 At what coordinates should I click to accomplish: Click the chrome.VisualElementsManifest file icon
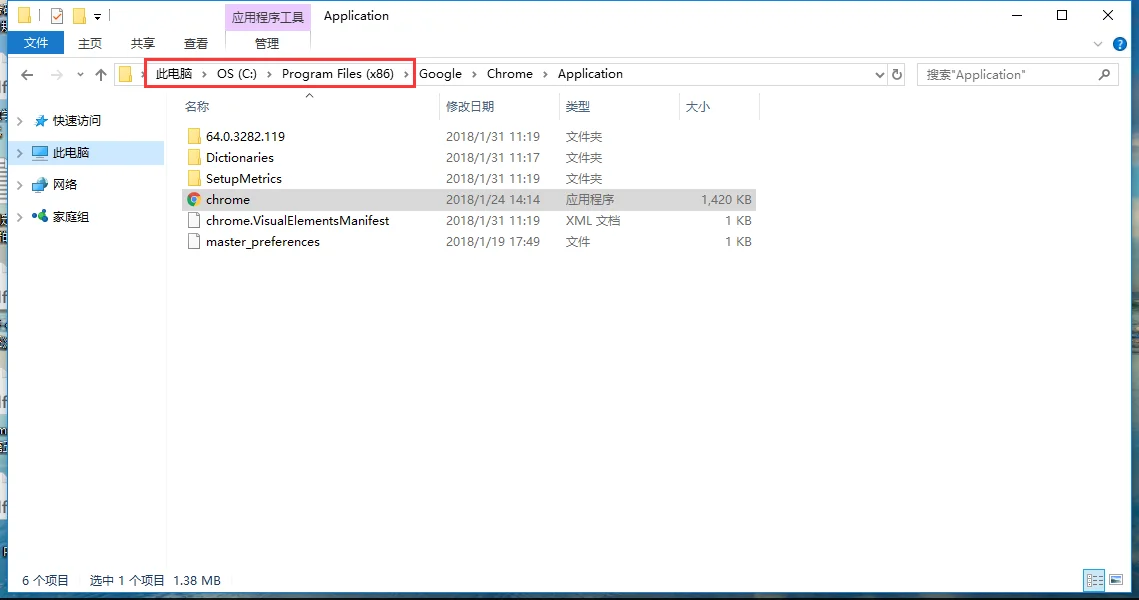(x=193, y=220)
